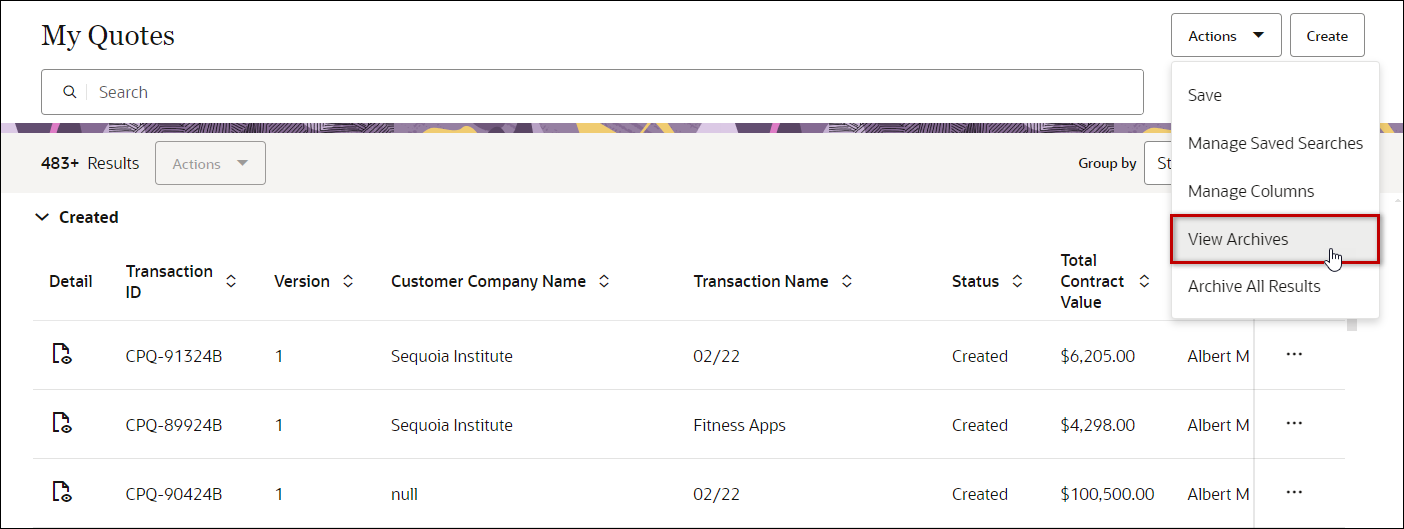Open detail icon for CPQ-89924B
The height and width of the screenshot is (529, 1404).
(61, 423)
